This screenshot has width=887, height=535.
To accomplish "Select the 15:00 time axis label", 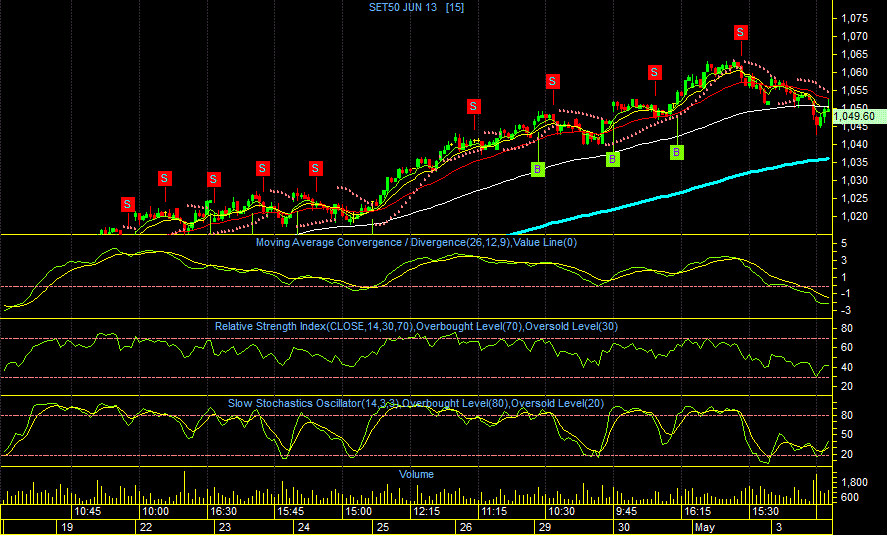I will click(x=359, y=512).
